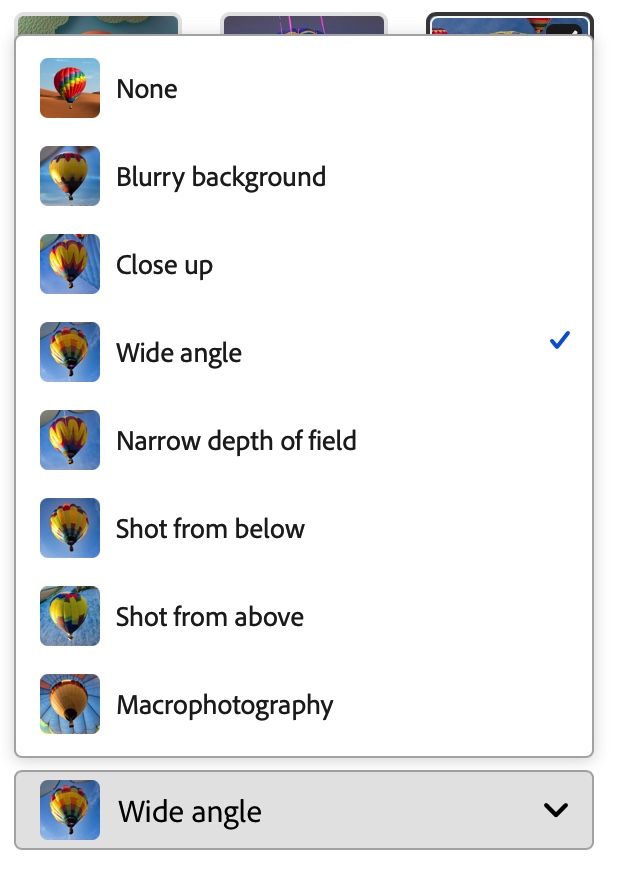The width and height of the screenshot is (624, 882).
Task: Click the Close up balloon icon
Action: point(70,264)
